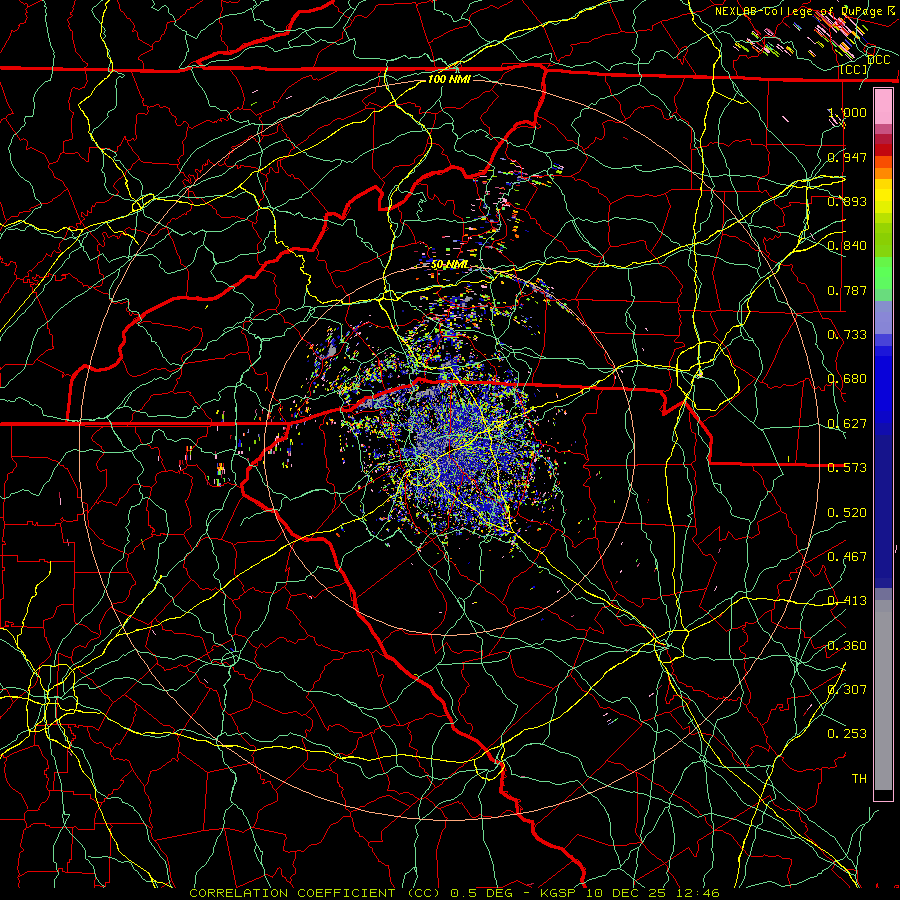Select the 0.787 color scale value
Viewport: 900px width, 900px height.
click(x=847, y=290)
